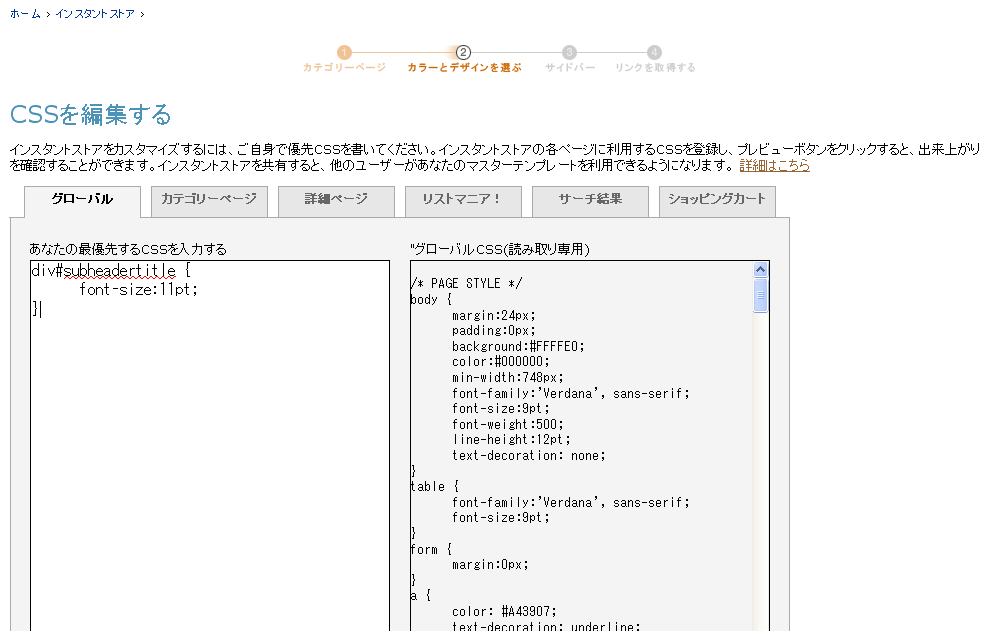
Task: Open the インスタントストア breadcrumb link
Action: coord(94,14)
